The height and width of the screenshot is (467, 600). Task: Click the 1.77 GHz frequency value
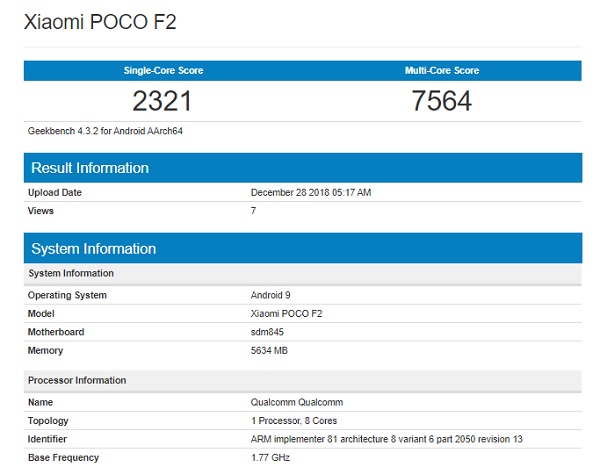270,457
